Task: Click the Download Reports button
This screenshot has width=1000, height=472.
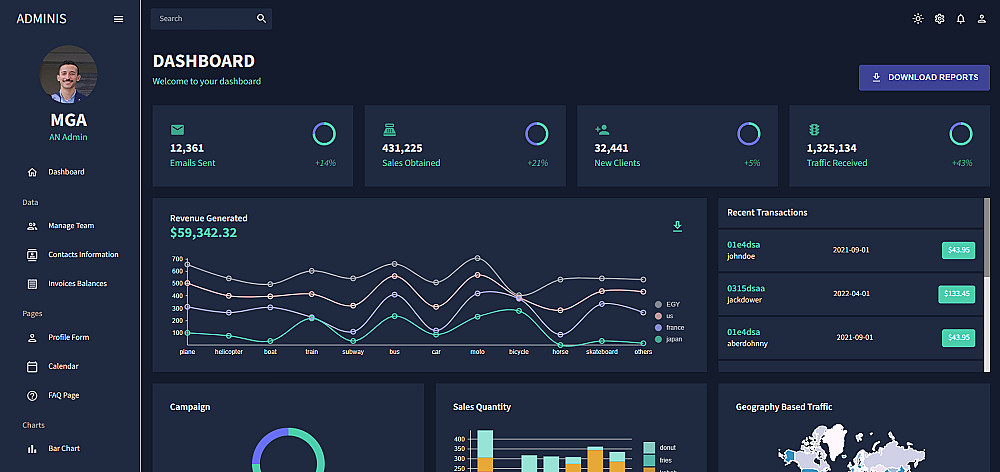Action: pyautogui.click(x=924, y=77)
